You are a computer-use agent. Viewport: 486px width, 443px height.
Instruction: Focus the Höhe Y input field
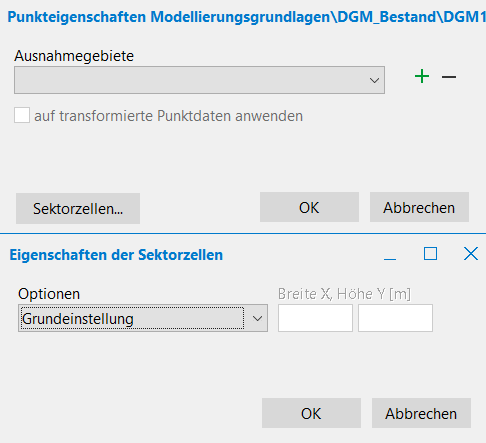point(395,318)
